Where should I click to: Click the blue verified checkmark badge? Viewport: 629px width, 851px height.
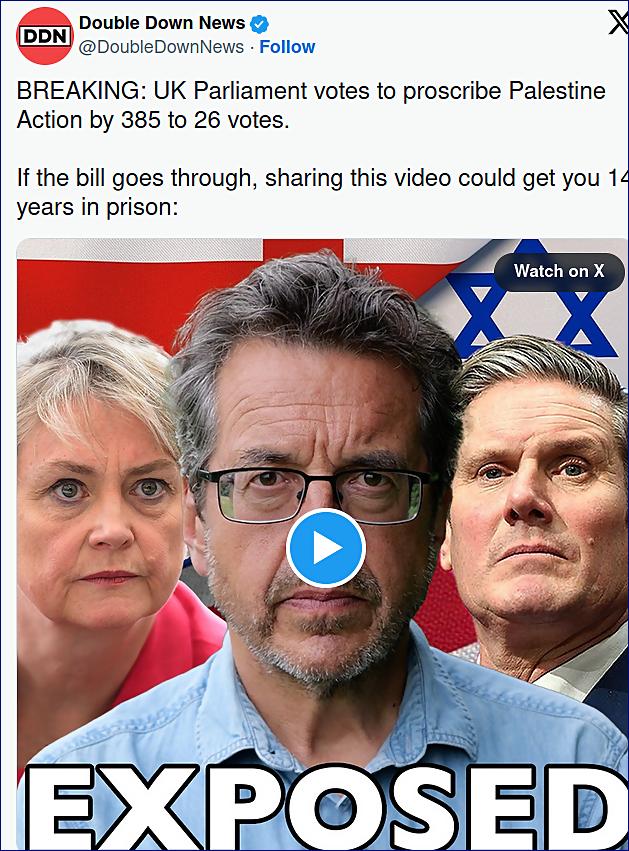click(259, 23)
